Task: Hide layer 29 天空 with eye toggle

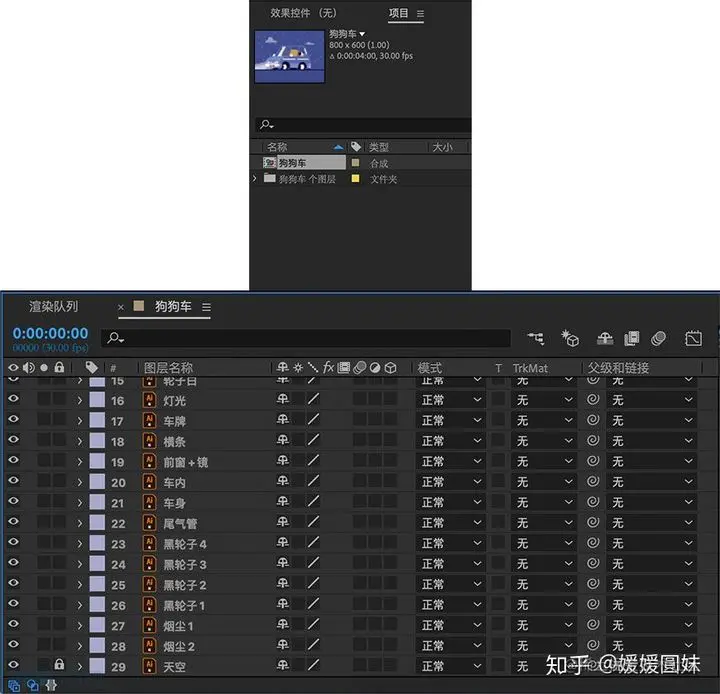Action: coord(14,664)
